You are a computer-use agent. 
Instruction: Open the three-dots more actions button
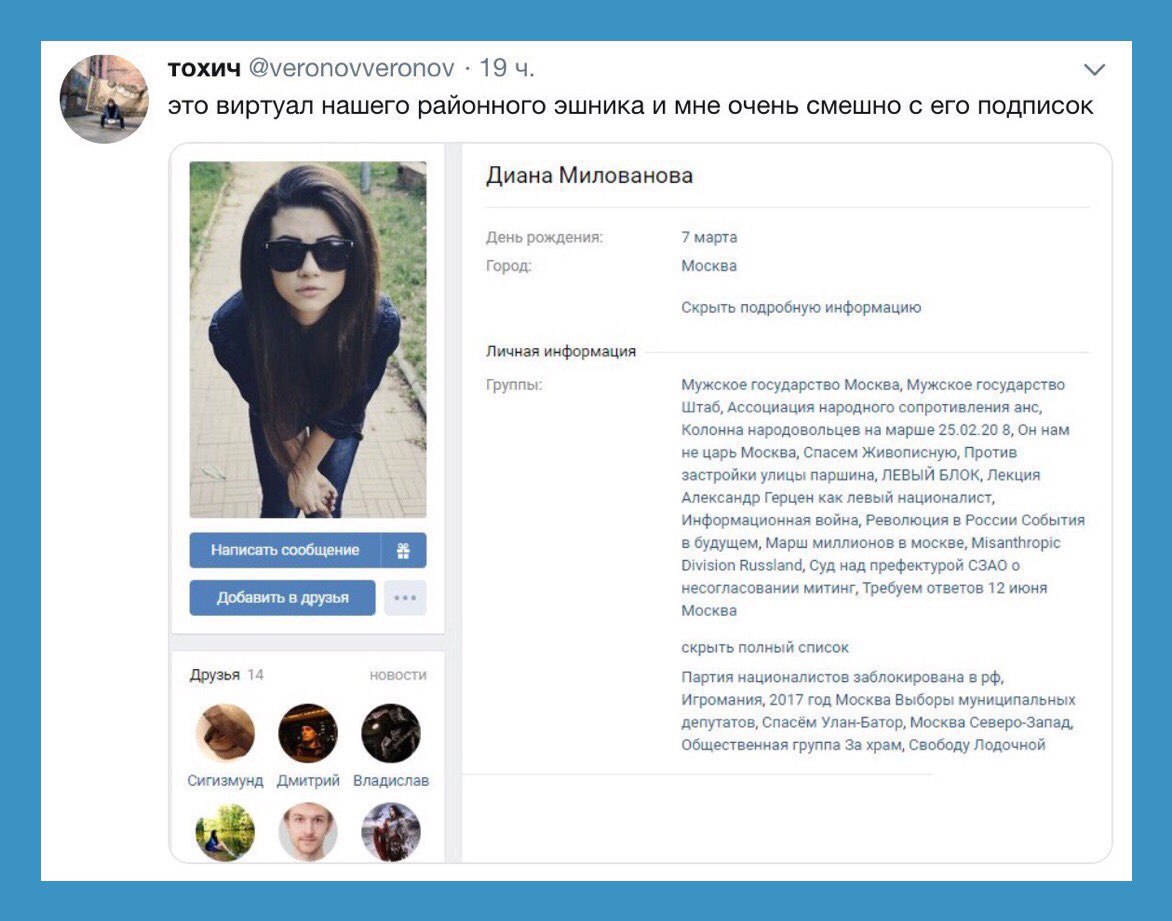click(405, 598)
